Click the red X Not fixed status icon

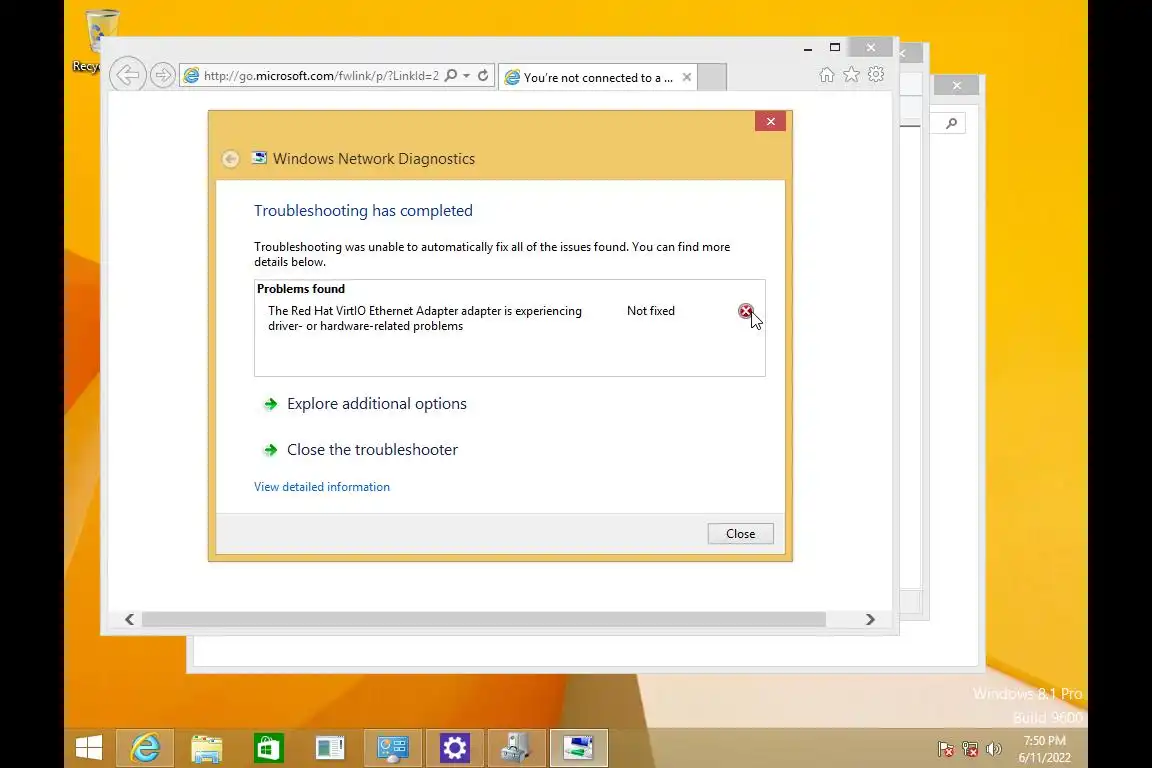click(x=745, y=311)
